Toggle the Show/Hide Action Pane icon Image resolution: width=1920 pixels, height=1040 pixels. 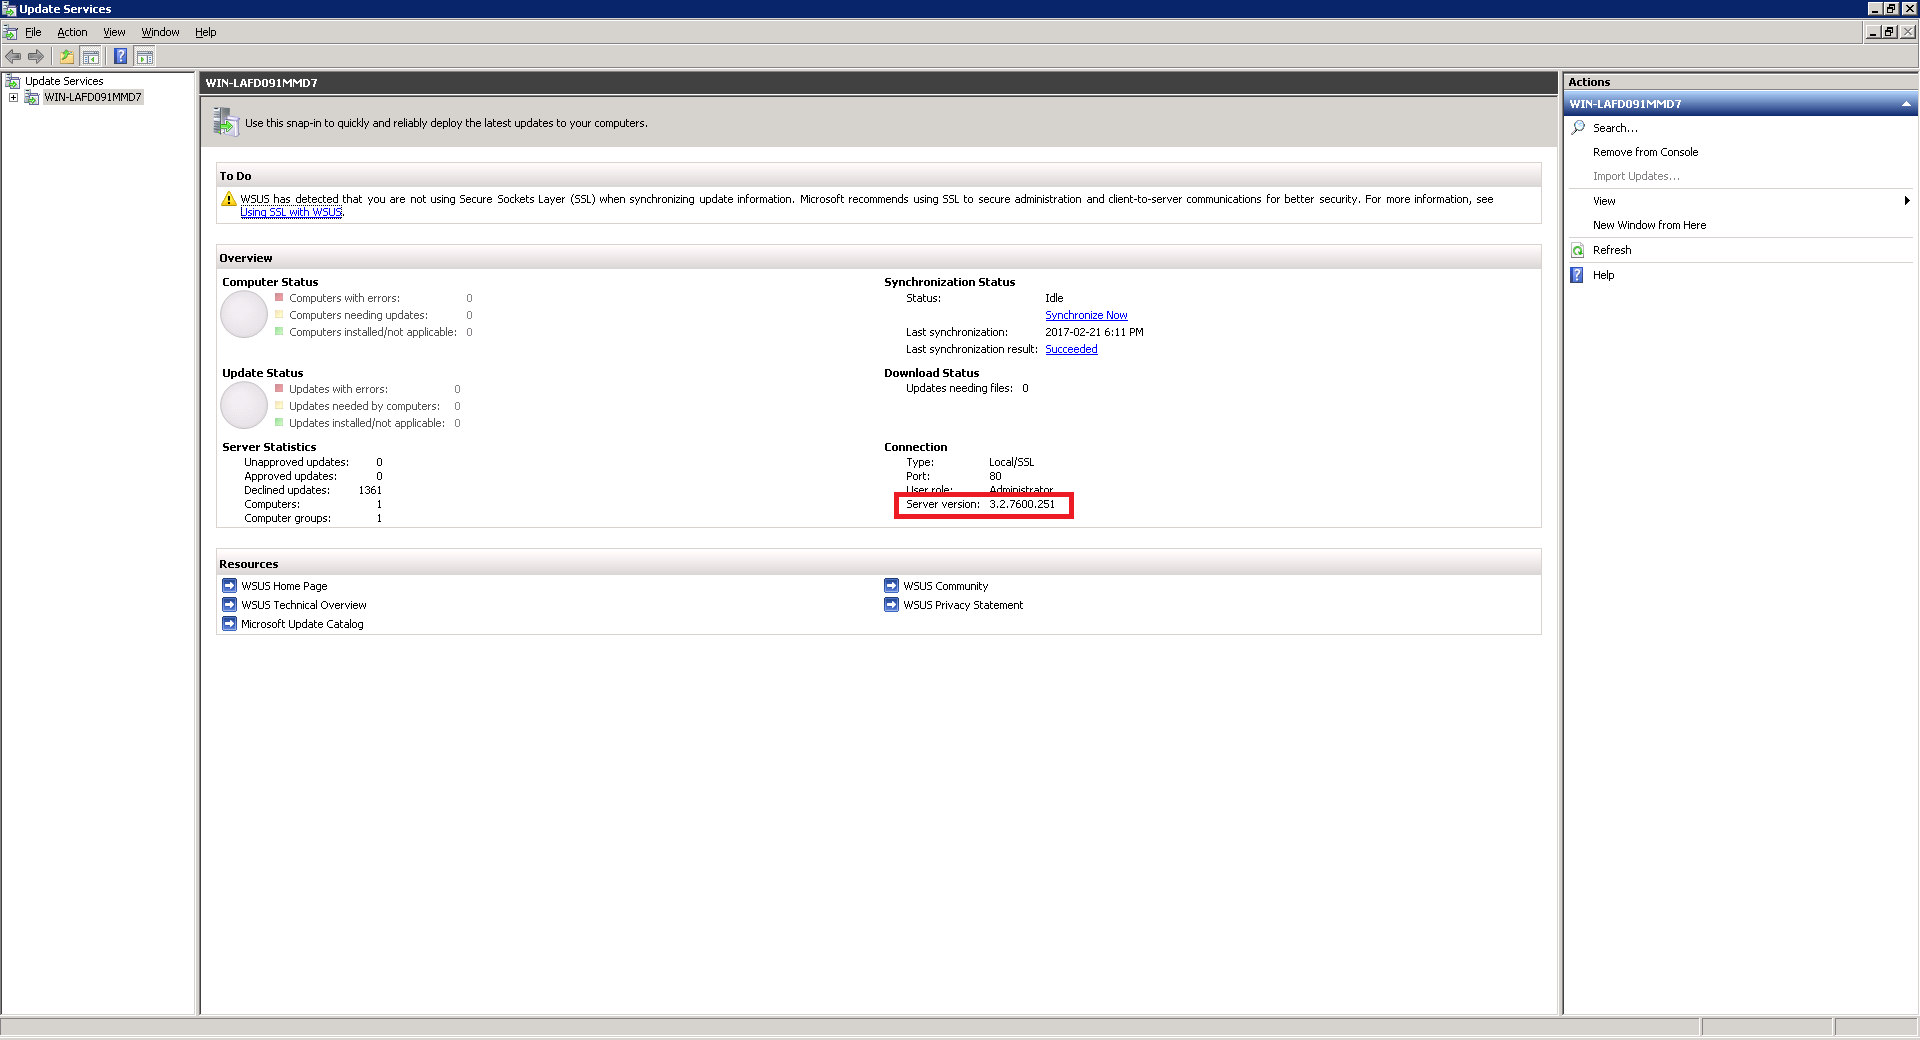tap(145, 56)
